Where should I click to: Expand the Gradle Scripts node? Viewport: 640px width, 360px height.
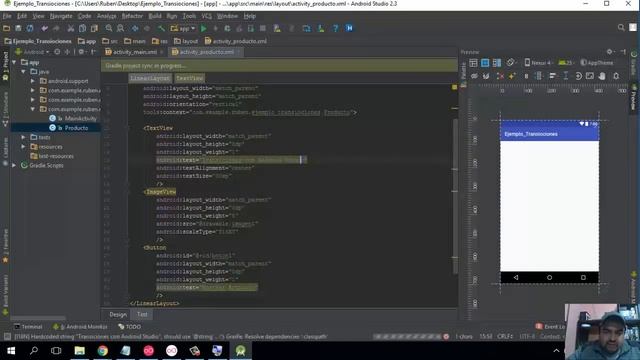coord(15,165)
